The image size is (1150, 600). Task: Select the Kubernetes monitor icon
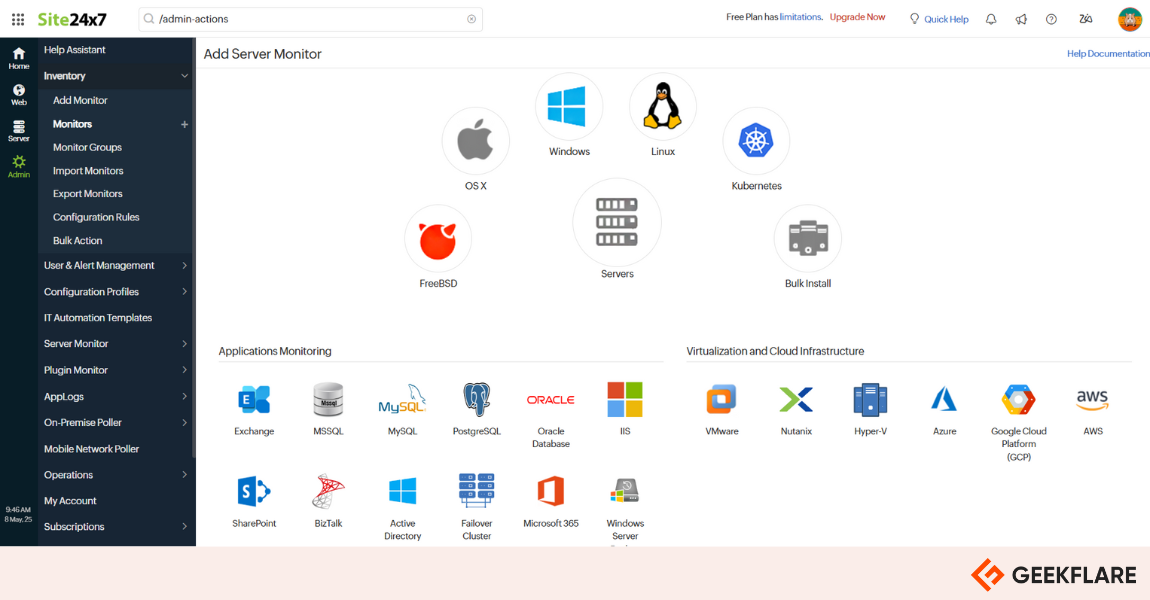[x=756, y=141]
